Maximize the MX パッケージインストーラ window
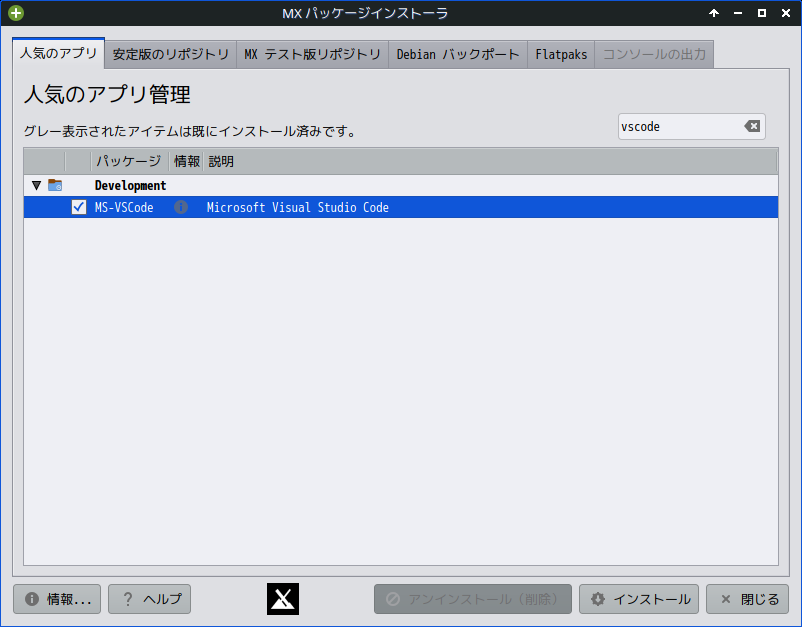Image resolution: width=802 pixels, height=627 pixels. [762, 13]
